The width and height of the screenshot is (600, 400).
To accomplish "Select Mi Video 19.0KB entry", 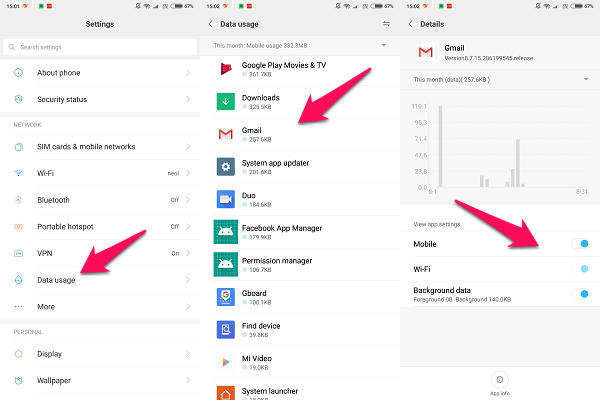I will pyautogui.click(x=300, y=362).
